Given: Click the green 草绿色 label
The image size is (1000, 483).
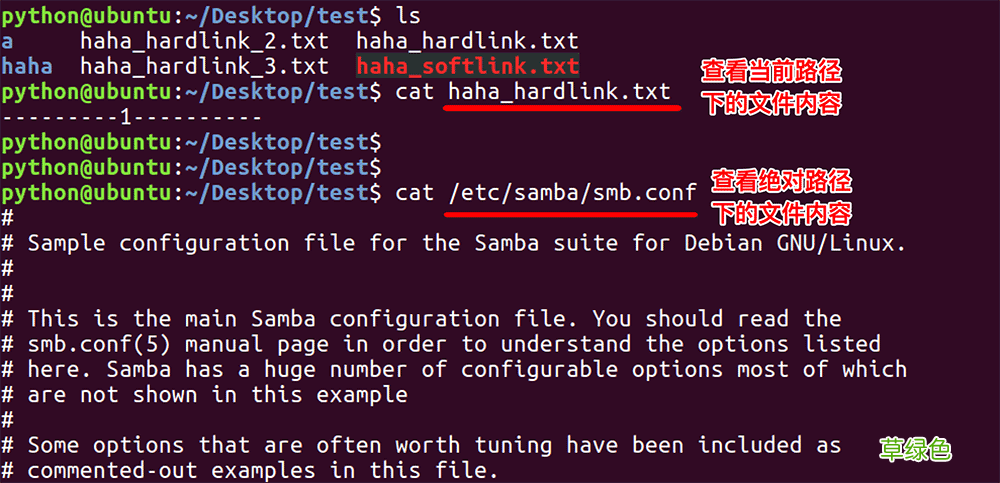Looking at the screenshot, I should coord(914,450).
